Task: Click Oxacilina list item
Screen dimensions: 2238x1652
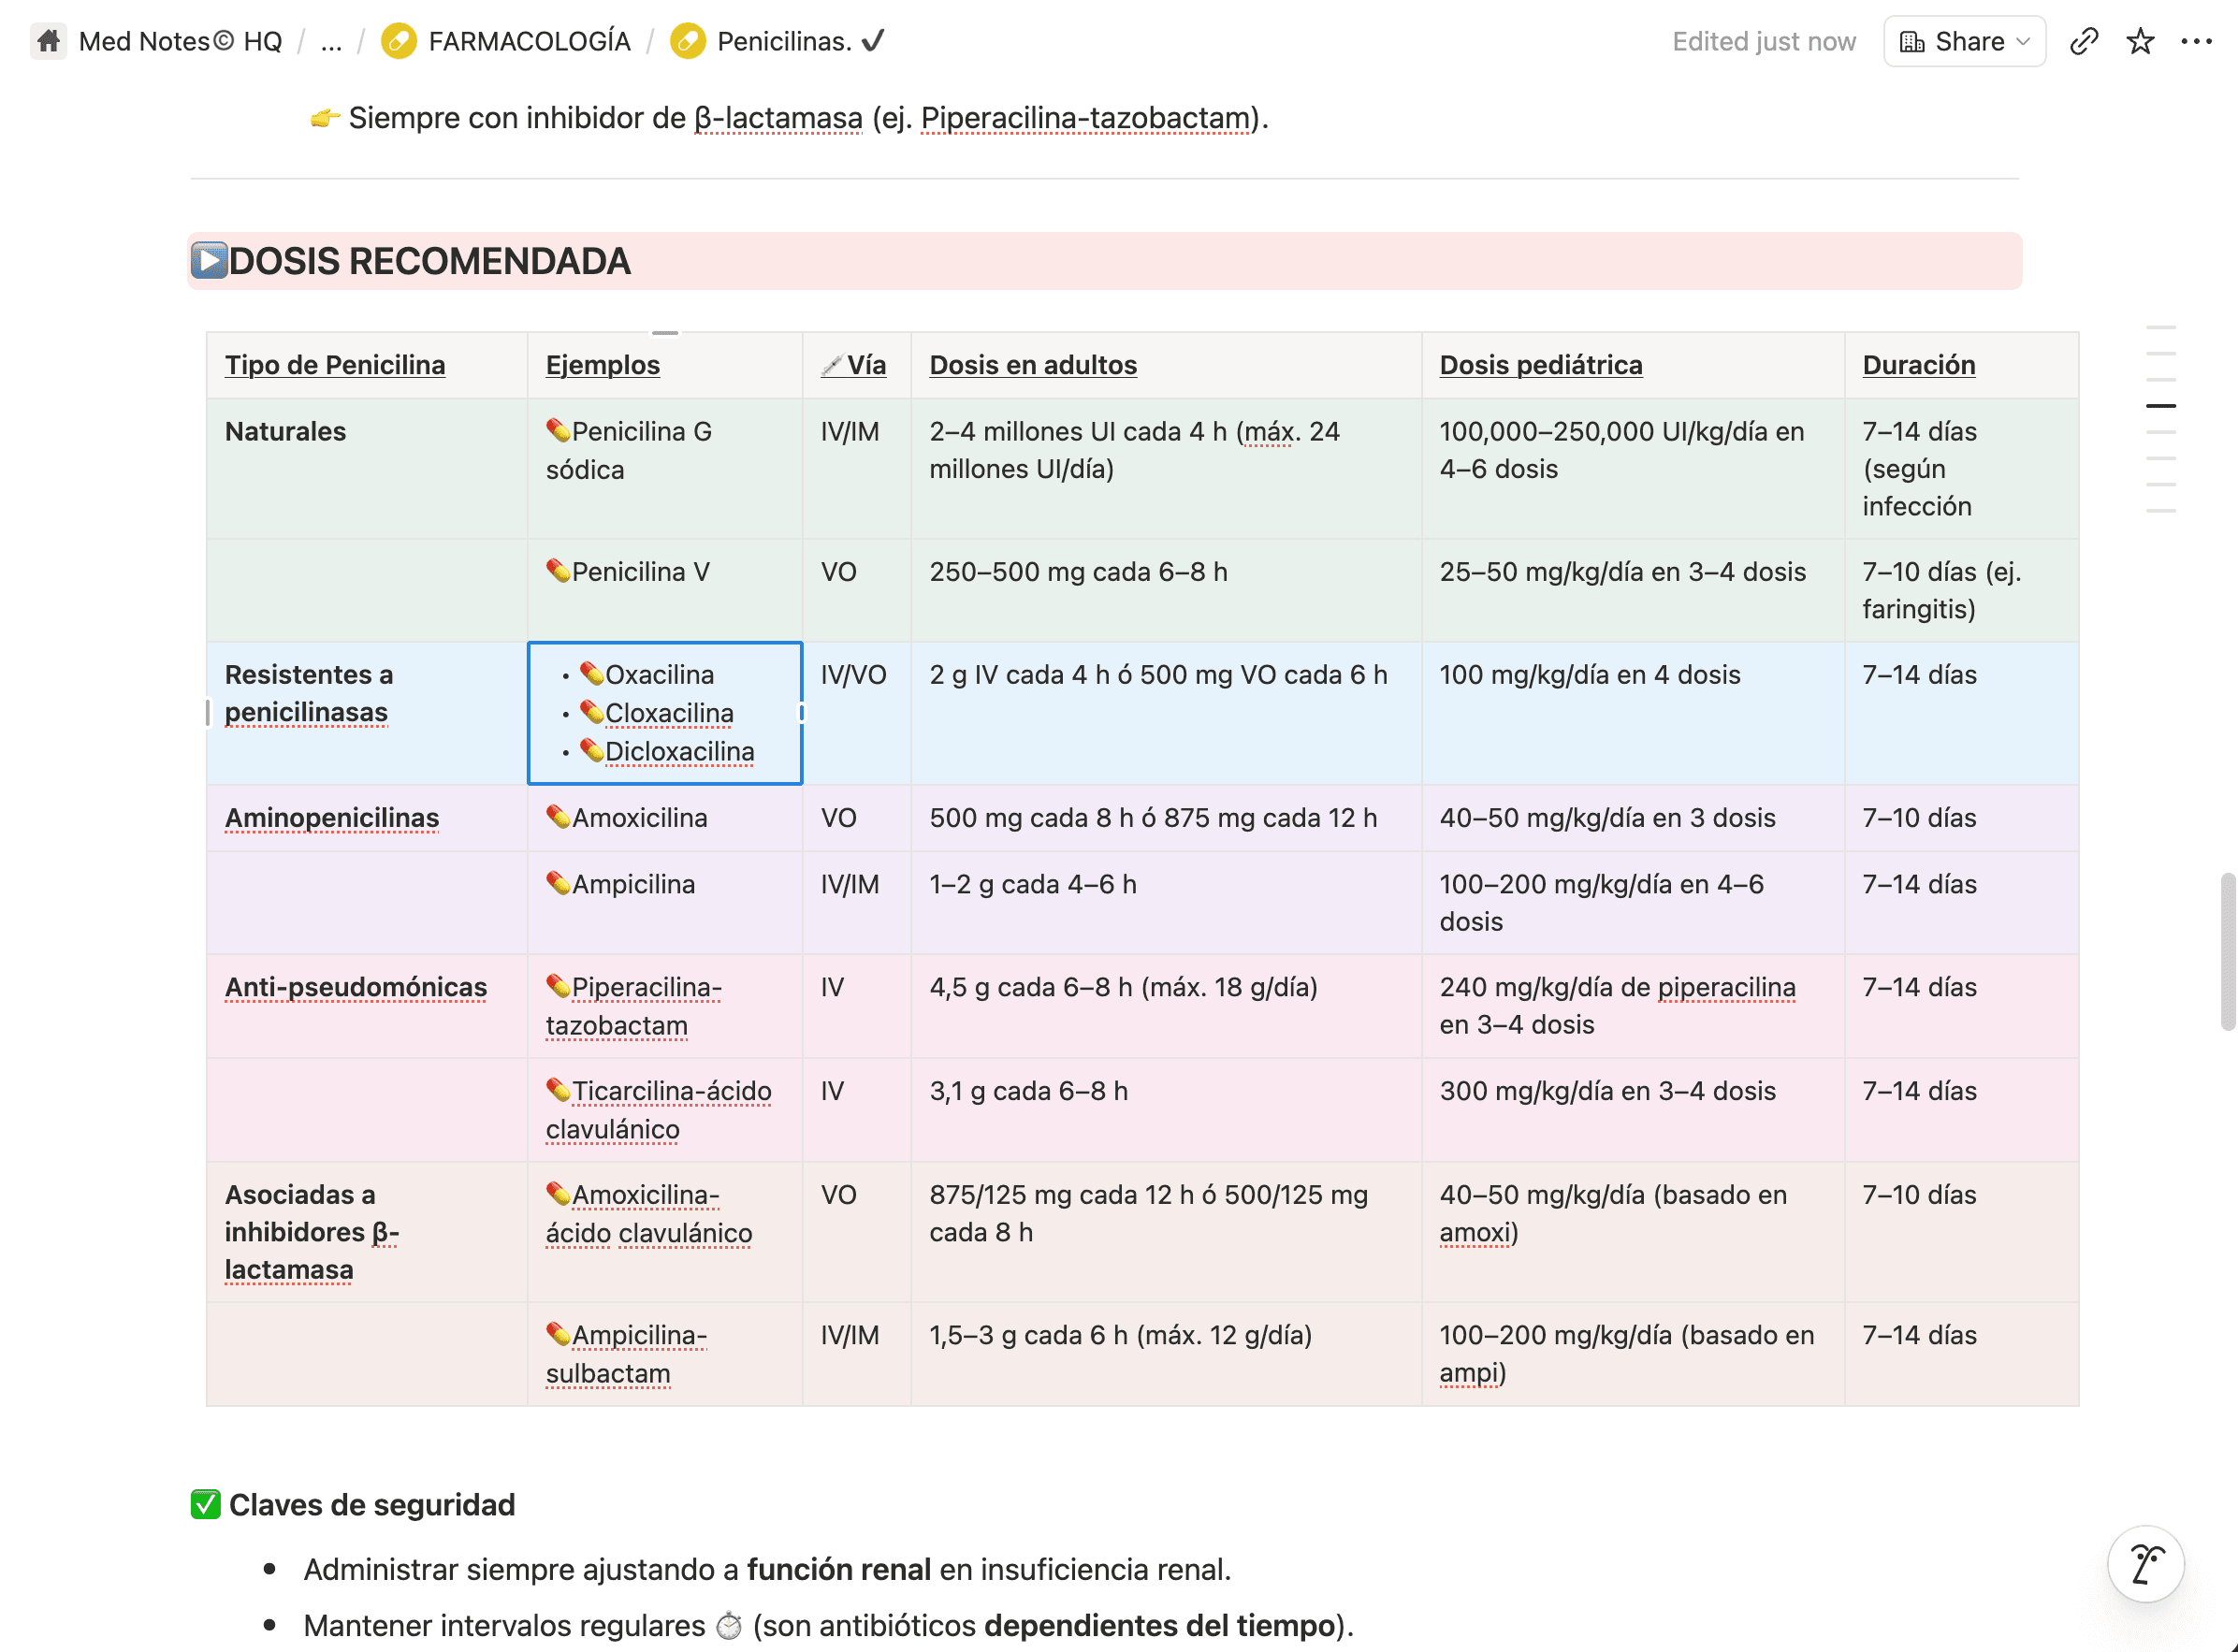Action: pos(659,675)
